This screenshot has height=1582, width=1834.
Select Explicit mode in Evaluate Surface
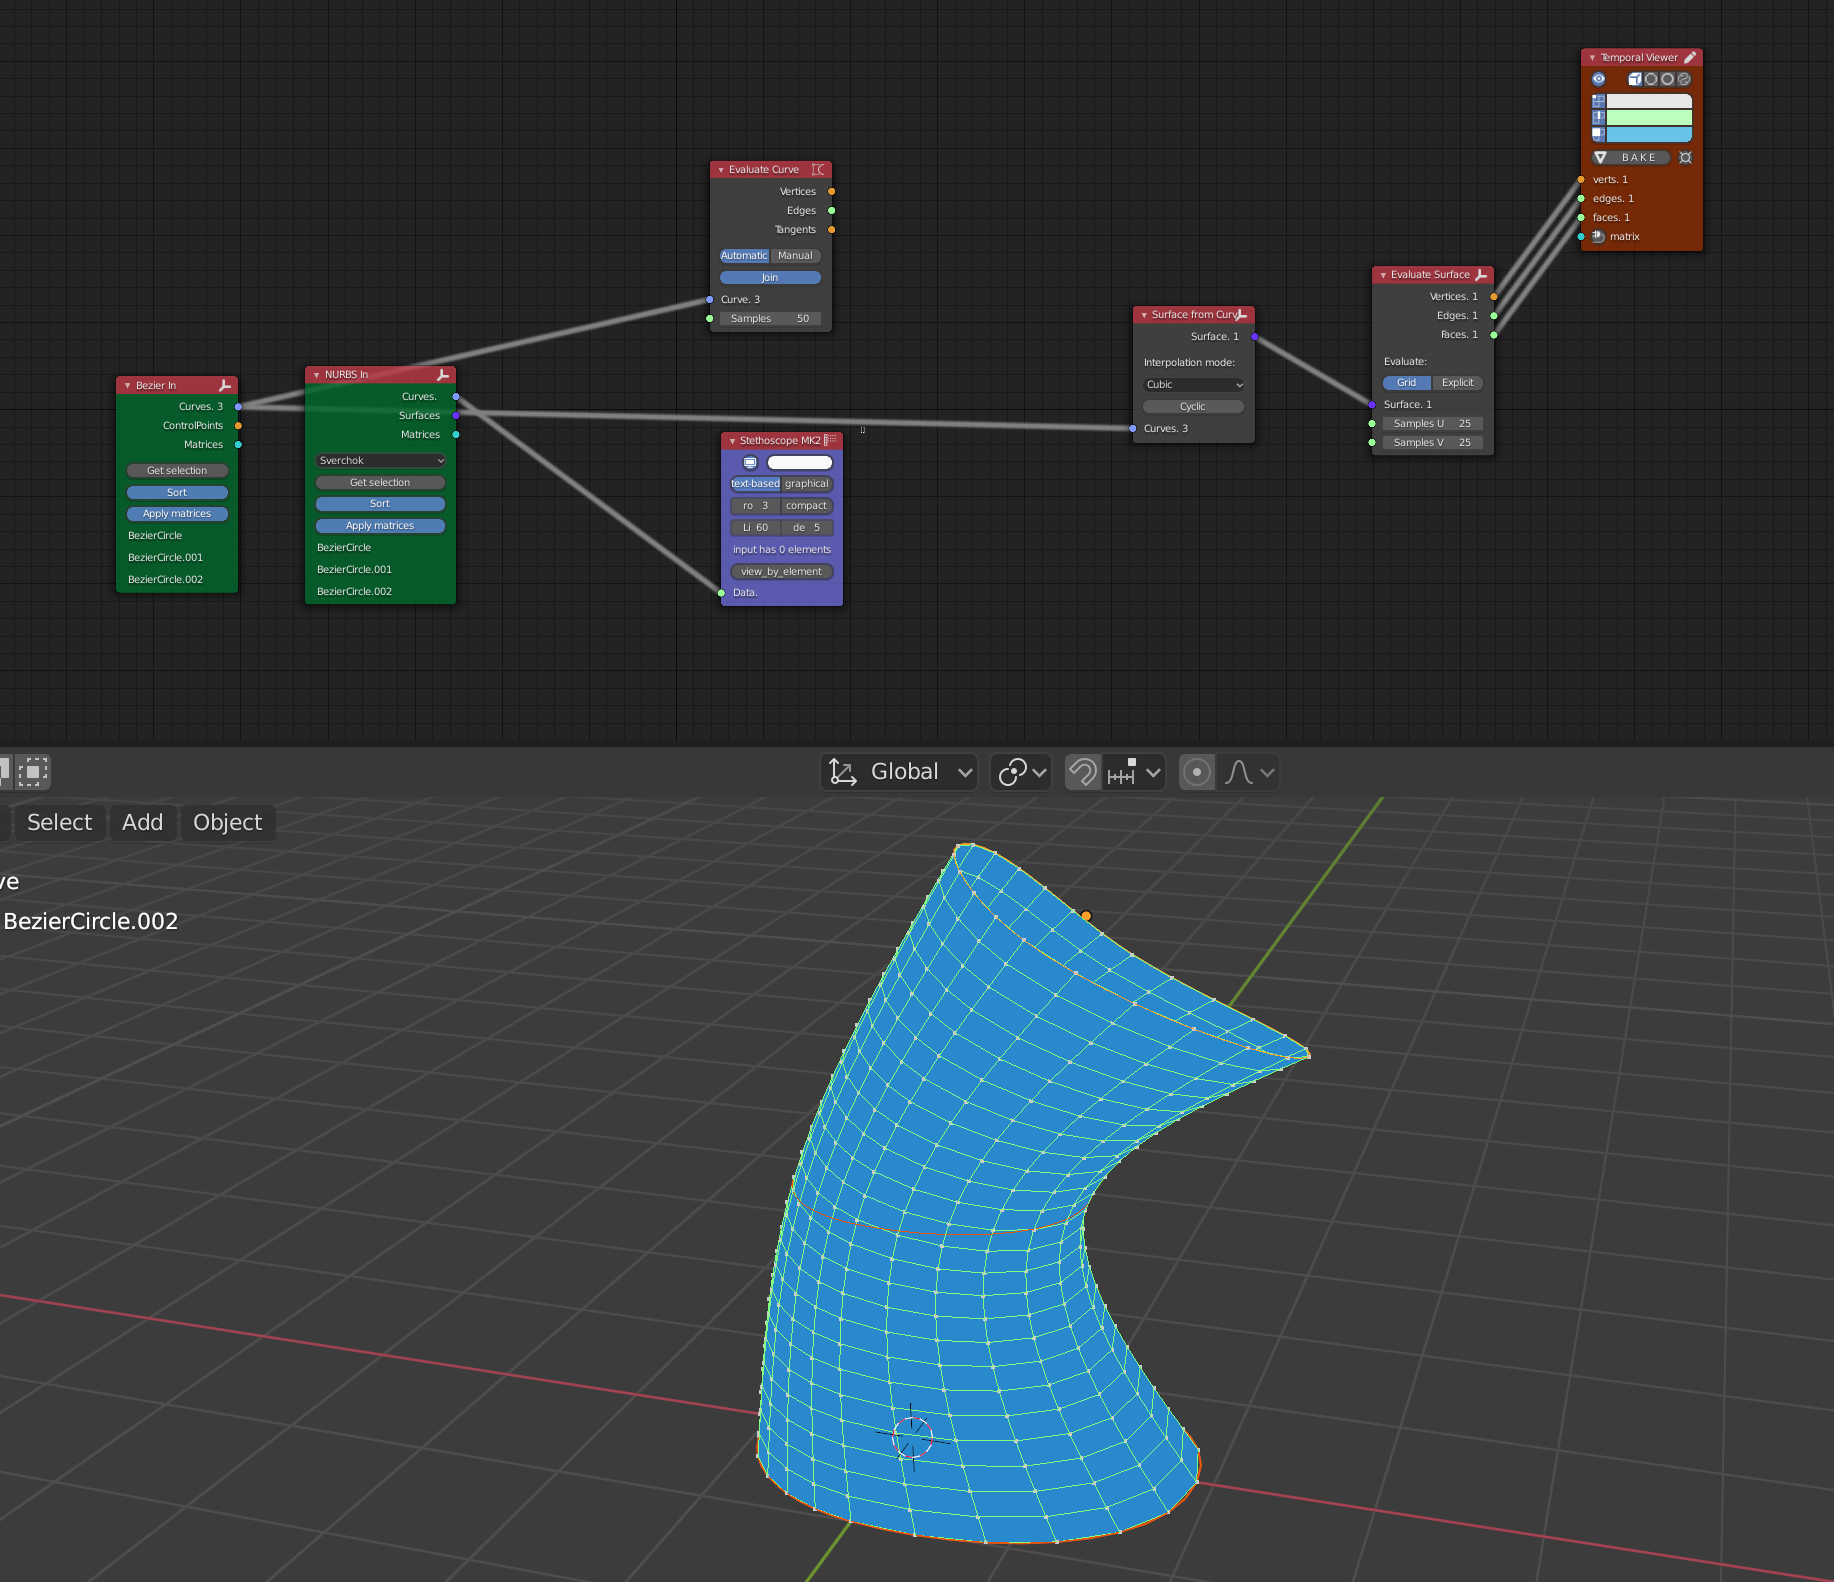pos(1457,383)
